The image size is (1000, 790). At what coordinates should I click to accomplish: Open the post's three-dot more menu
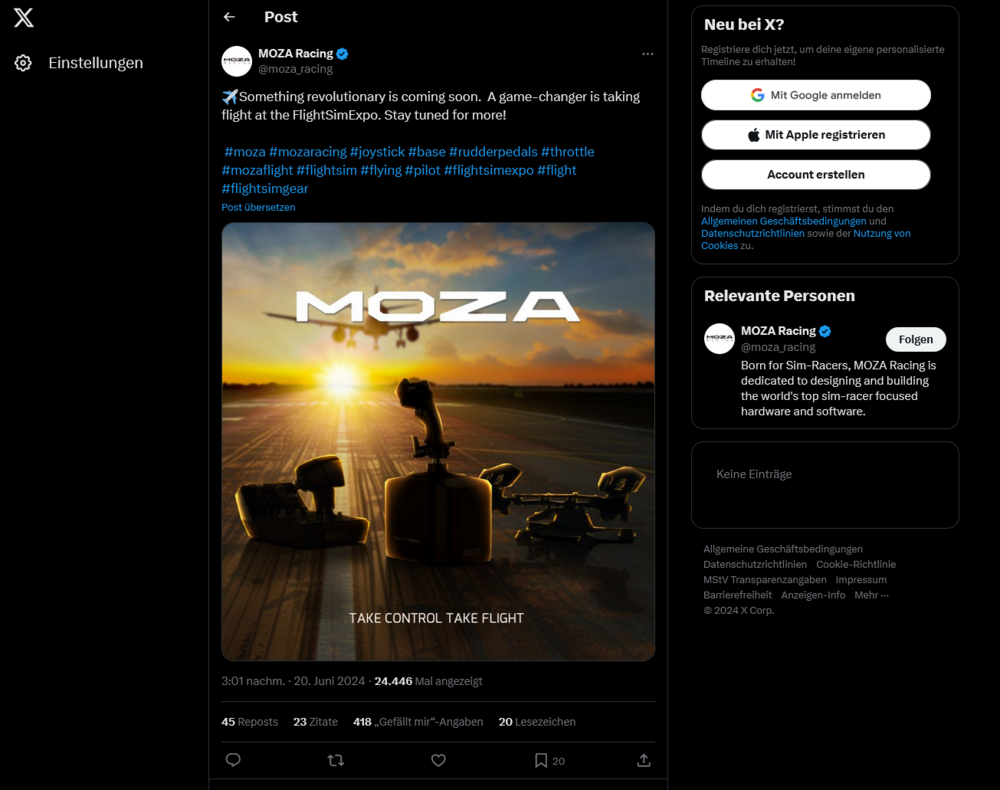(647, 54)
